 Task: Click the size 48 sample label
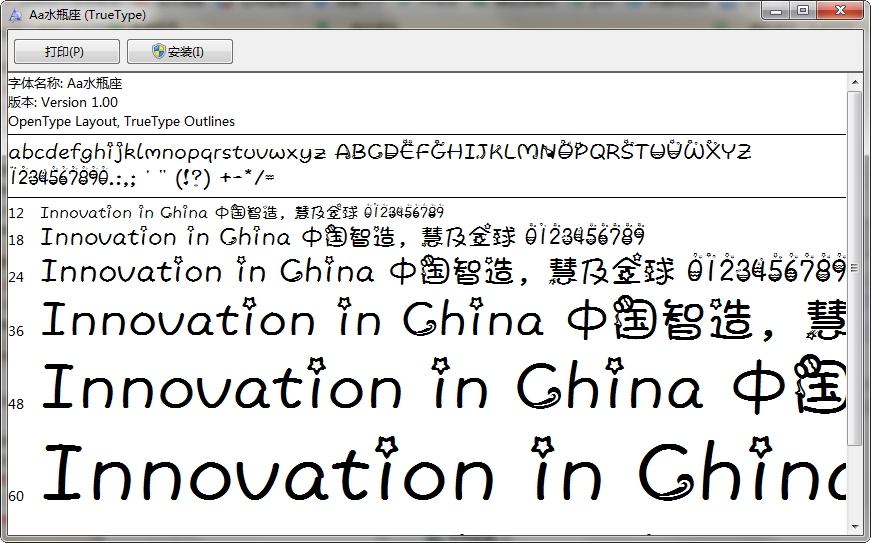(x=16, y=404)
